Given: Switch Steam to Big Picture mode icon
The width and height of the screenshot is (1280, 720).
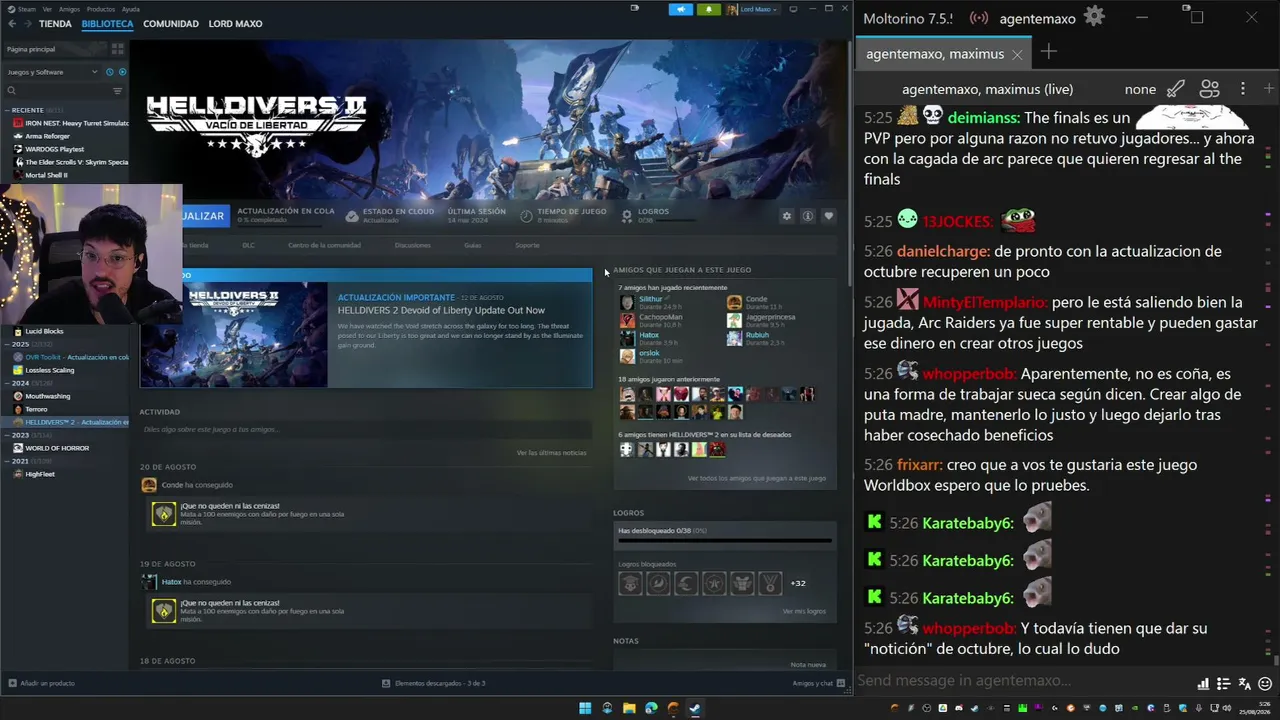Looking at the screenshot, I should click(x=793, y=9).
